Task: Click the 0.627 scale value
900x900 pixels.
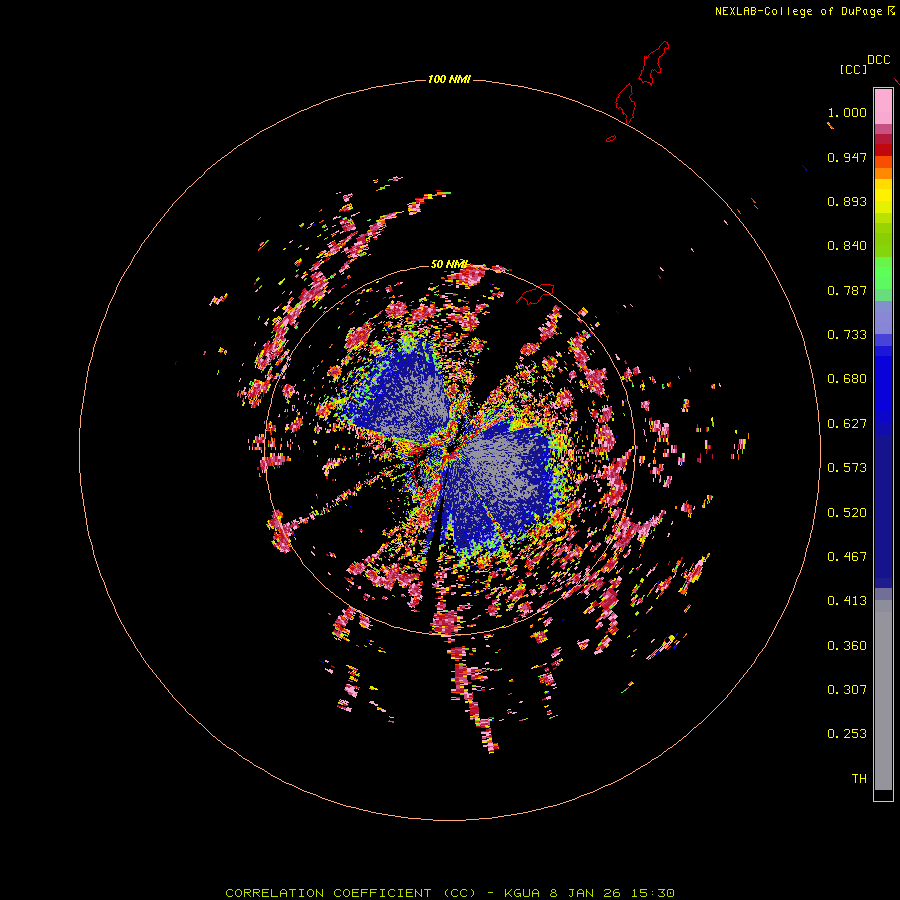Action: pos(847,424)
